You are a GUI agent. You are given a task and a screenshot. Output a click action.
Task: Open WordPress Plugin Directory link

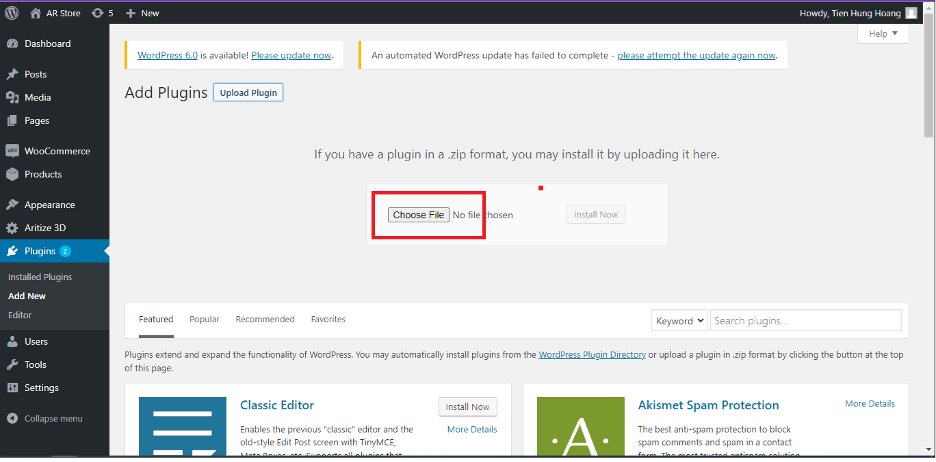592,355
